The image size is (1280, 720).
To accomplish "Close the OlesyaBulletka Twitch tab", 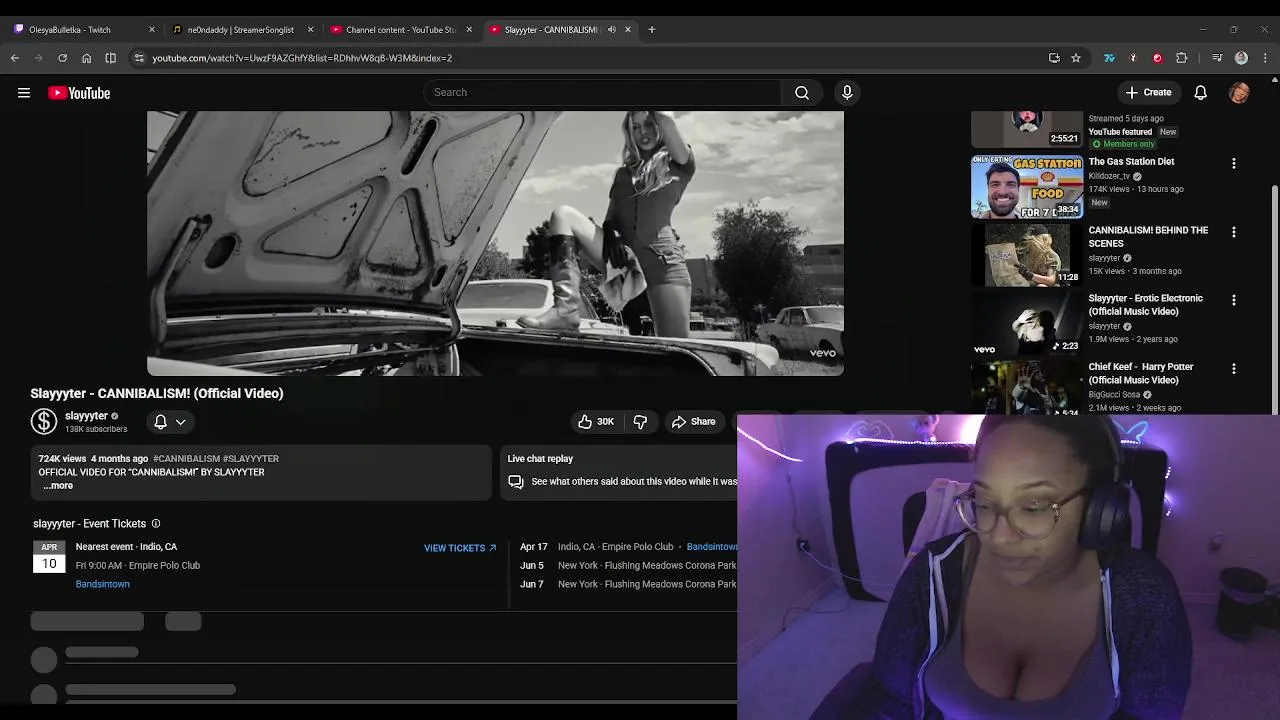I will click(152, 30).
